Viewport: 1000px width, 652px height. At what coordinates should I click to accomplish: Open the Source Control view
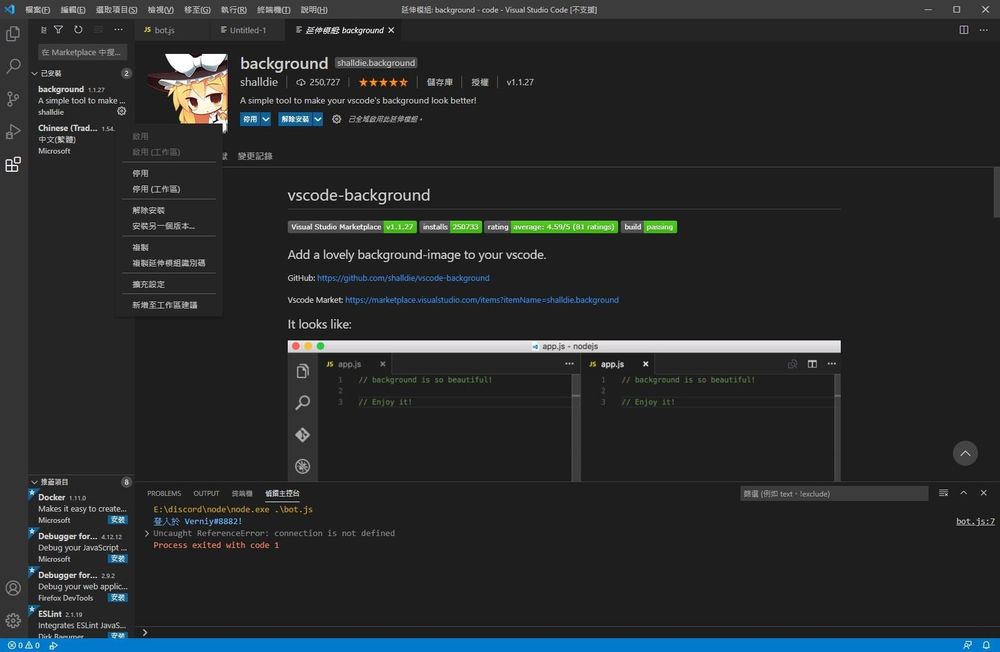pyautogui.click(x=13, y=97)
